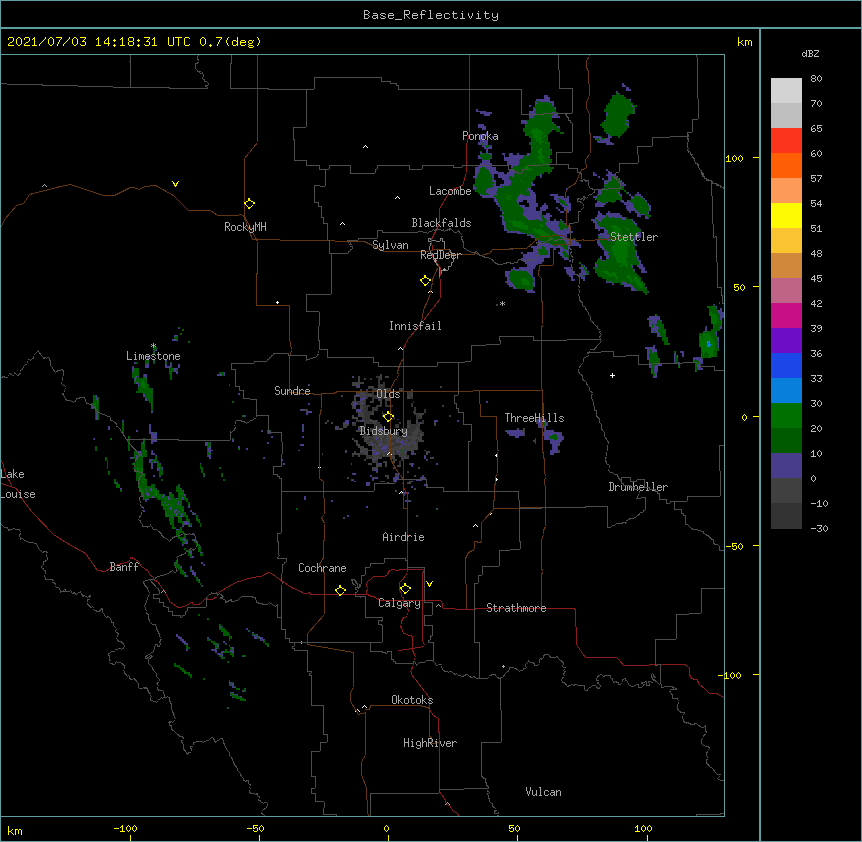Pick the light gray 70 dBZ legend swatch
The image size is (862, 842).
coord(786,91)
